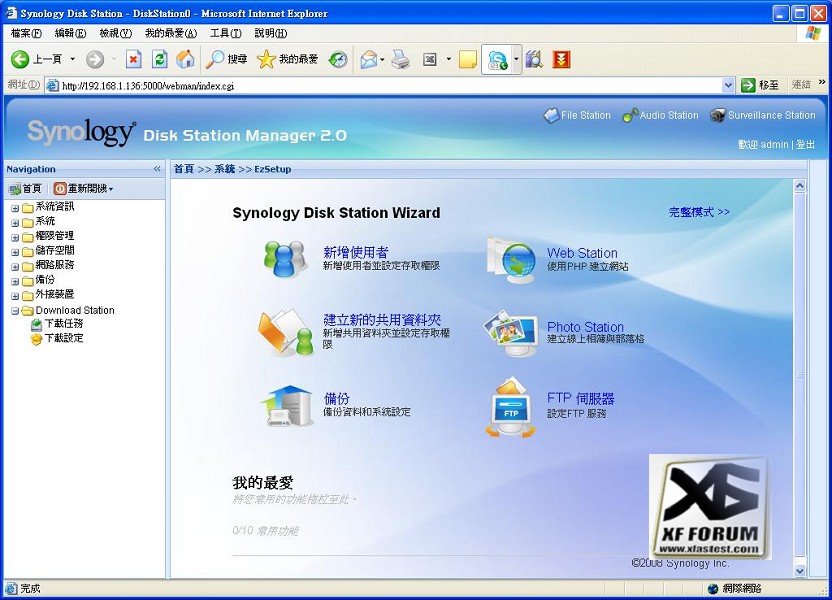Screen dimensions: 832x600
Task: Open 我的最愛 favorites star toolbar button
Action: [287, 59]
